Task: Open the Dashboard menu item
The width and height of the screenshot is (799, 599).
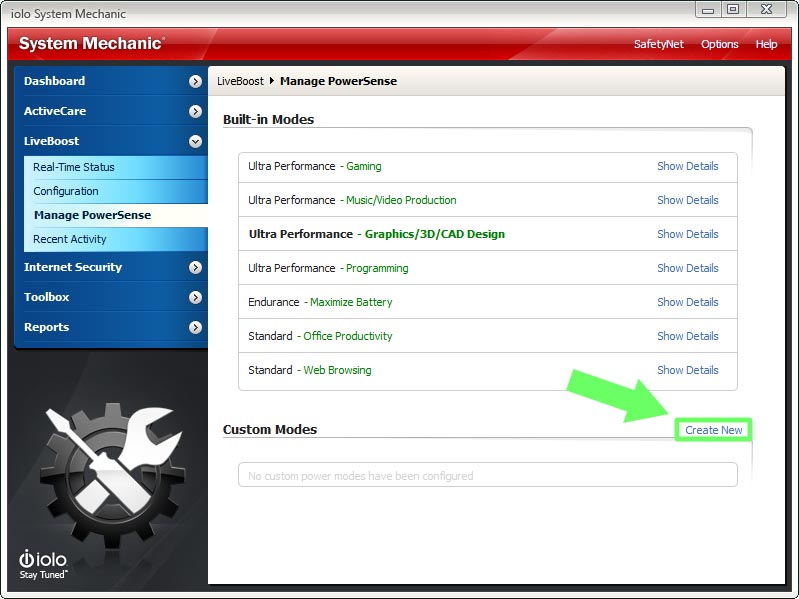Action: pyautogui.click(x=55, y=81)
